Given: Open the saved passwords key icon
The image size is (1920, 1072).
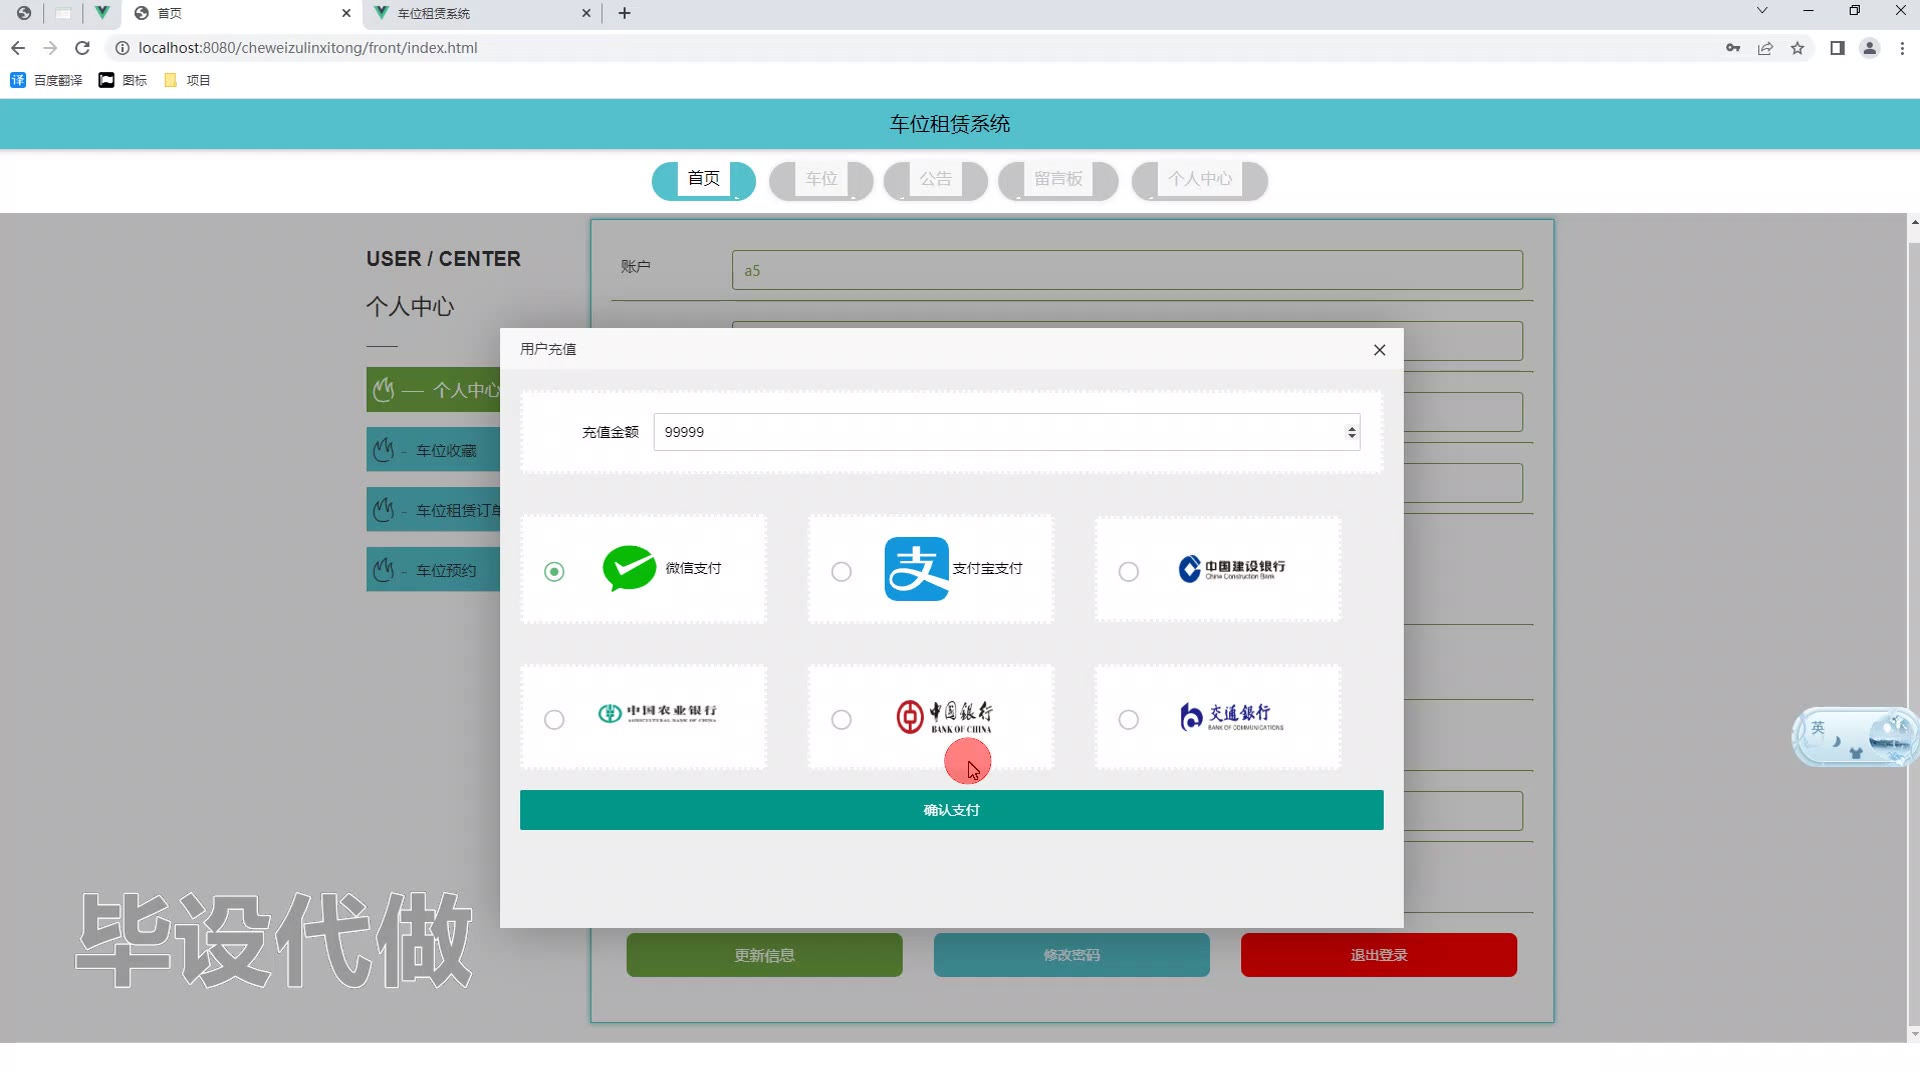Looking at the screenshot, I should pyautogui.click(x=1733, y=48).
